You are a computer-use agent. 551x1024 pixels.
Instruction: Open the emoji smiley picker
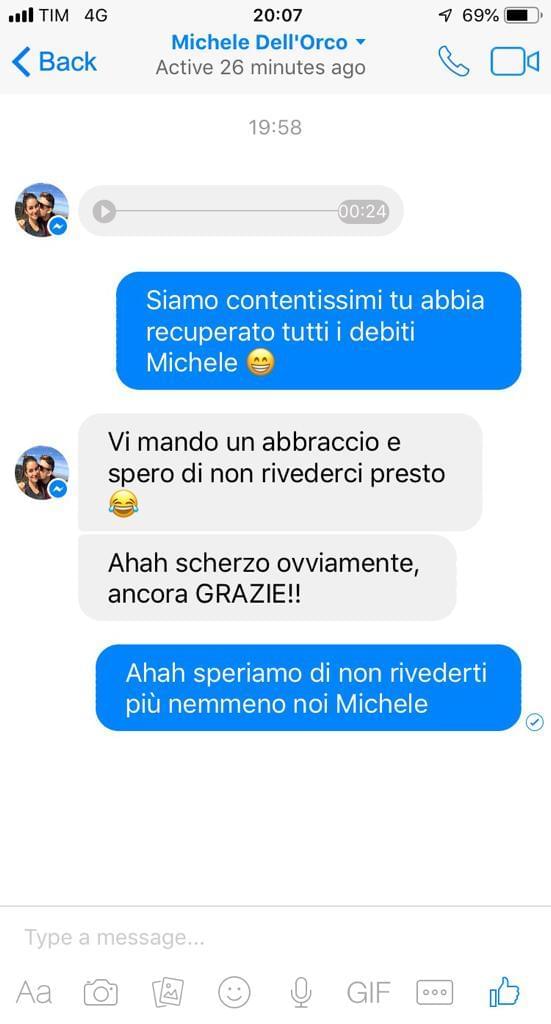click(234, 993)
